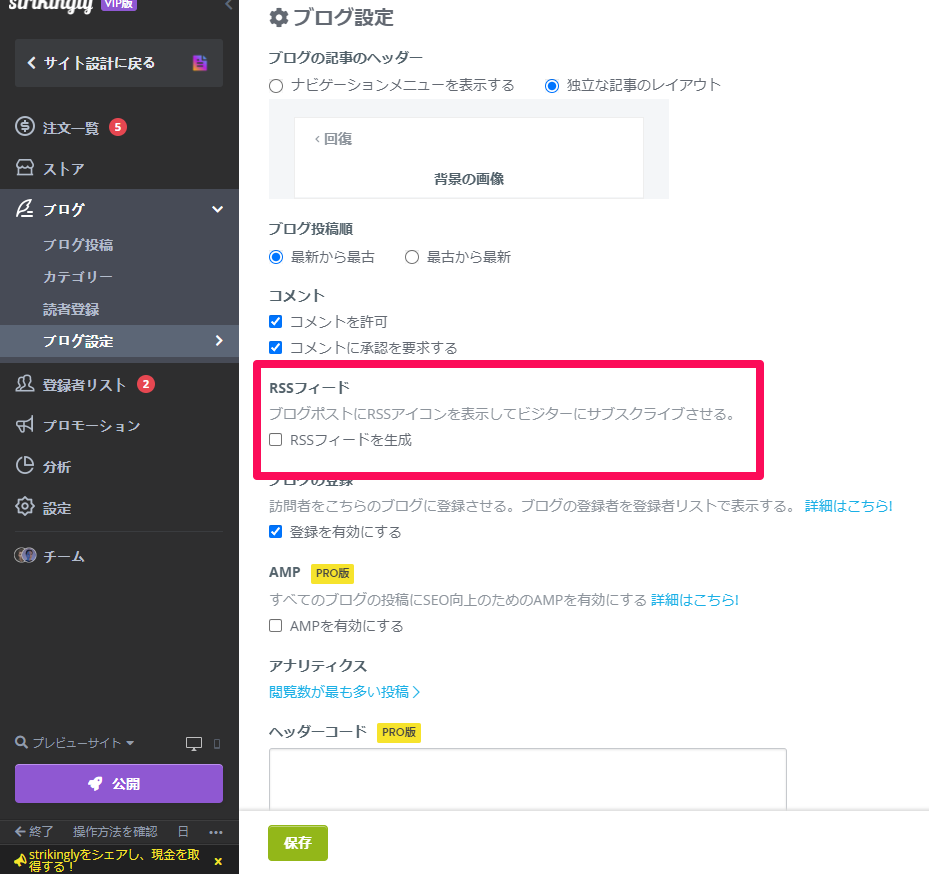Viewport: 929px width, 874px height.
Task: Click the analytics pie chart icon
Action: click(25, 466)
